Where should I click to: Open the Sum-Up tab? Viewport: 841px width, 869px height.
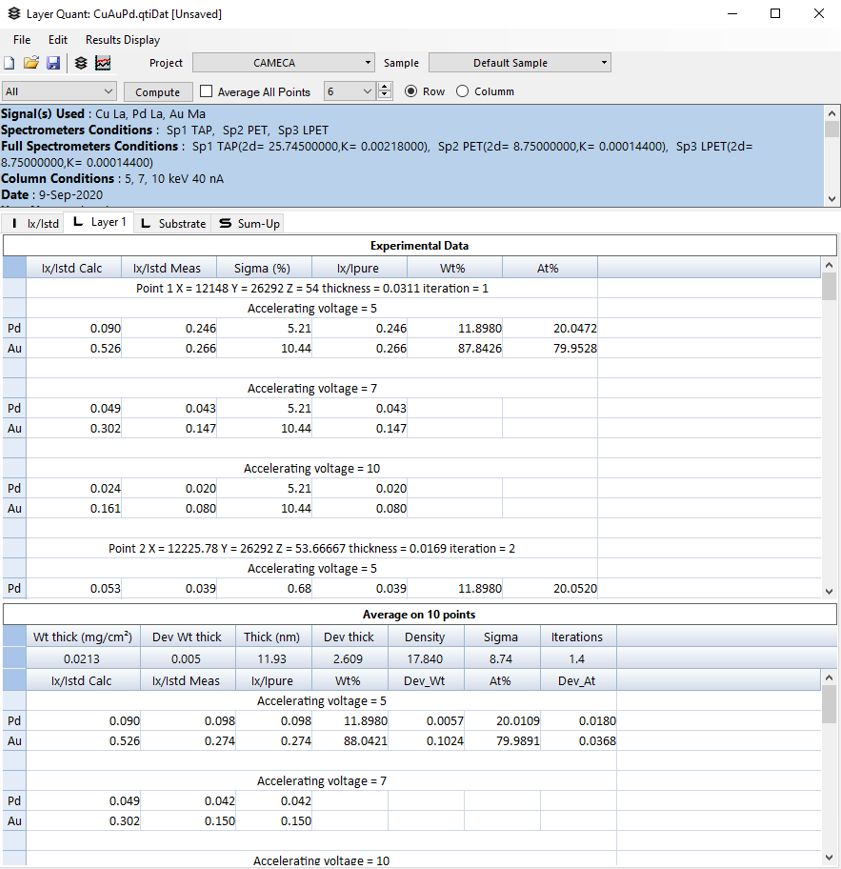click(x=249, y=223)
